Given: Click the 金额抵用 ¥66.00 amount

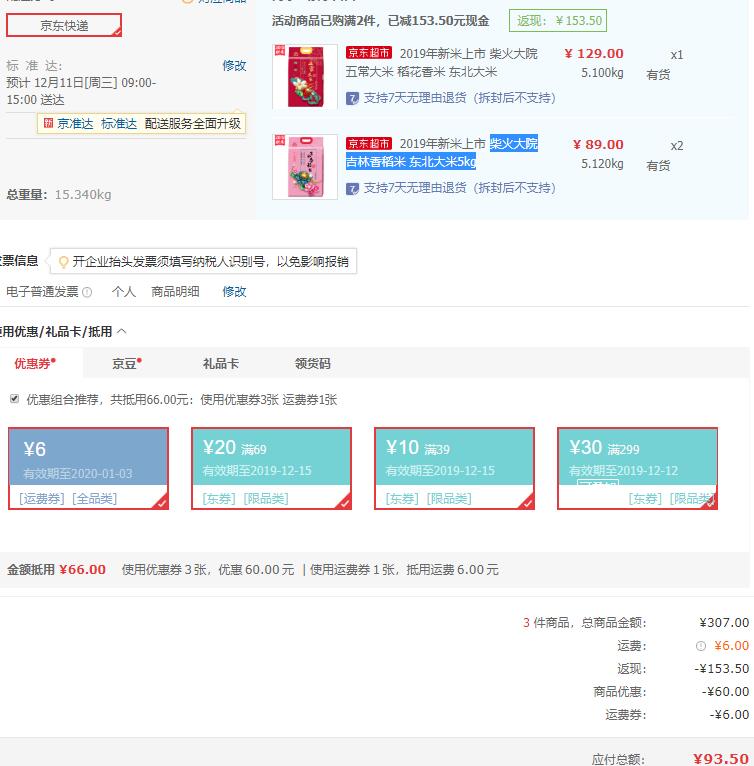Looking at the screenshot, I should click(x=82, y=570).
